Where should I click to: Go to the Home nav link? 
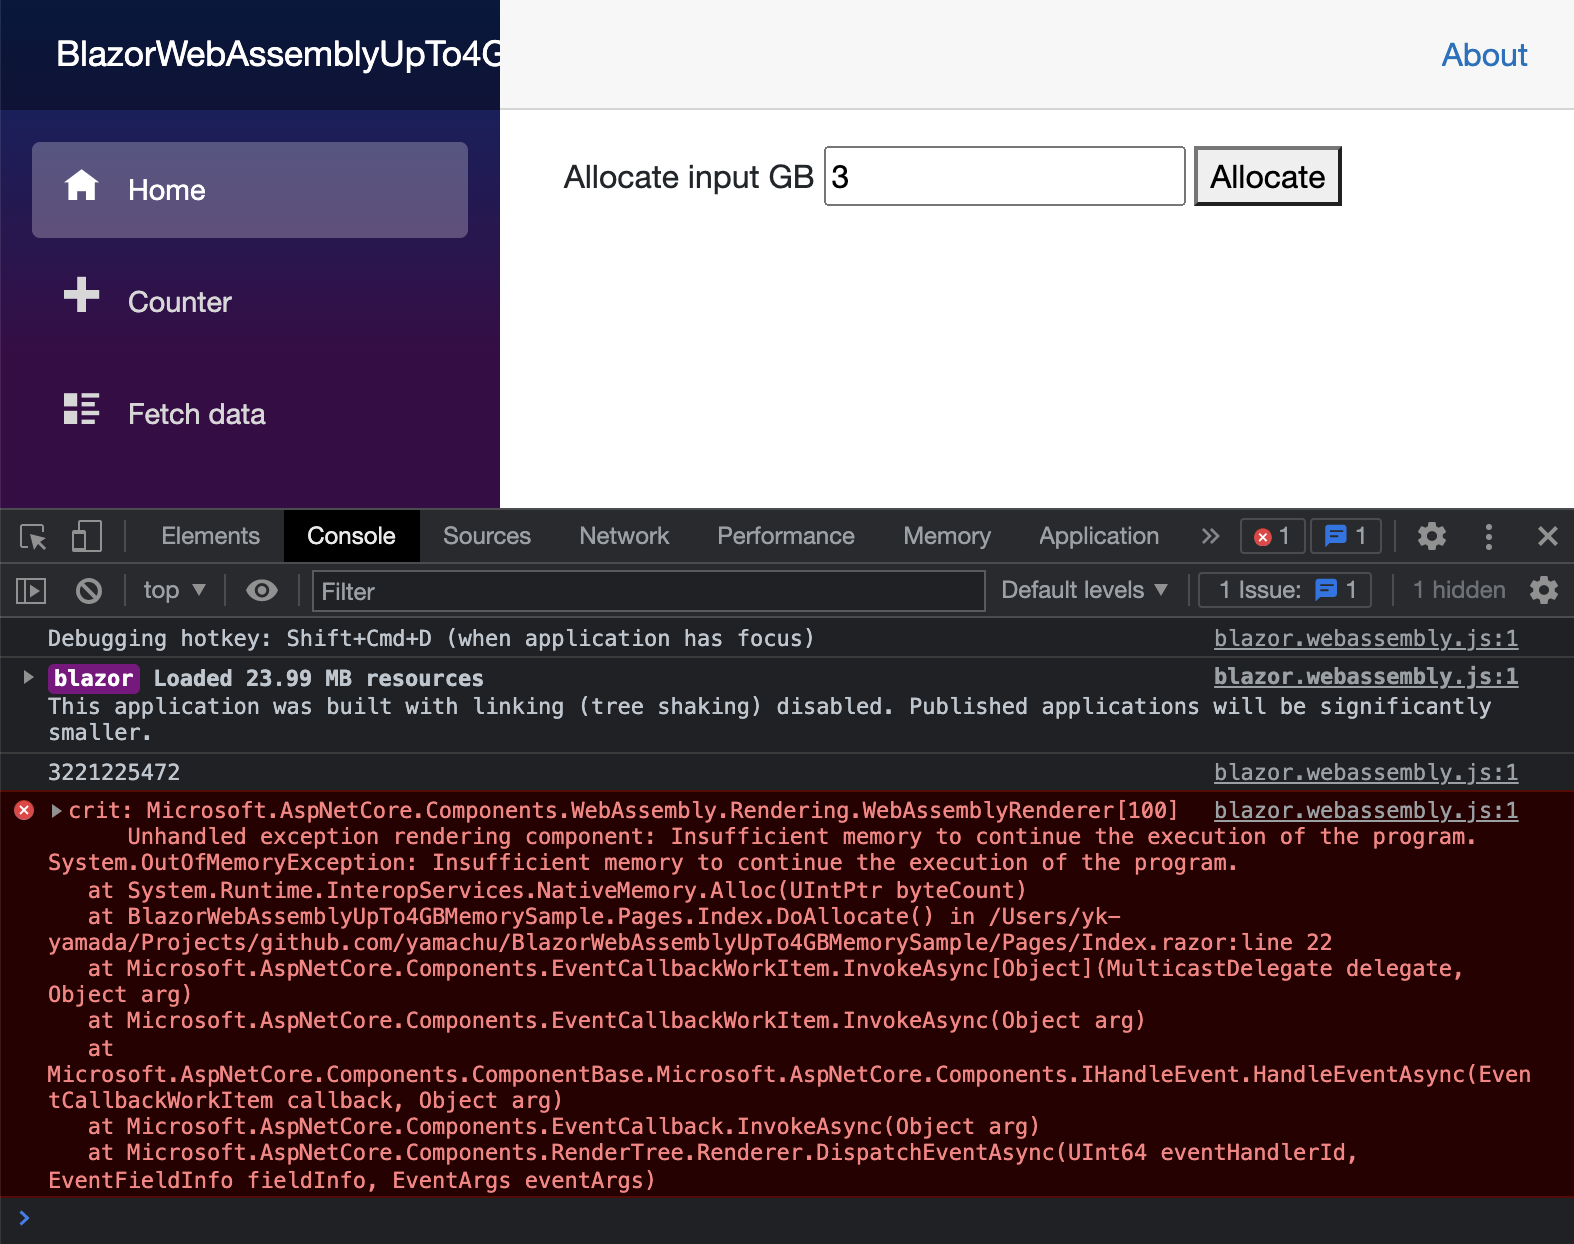250,190
